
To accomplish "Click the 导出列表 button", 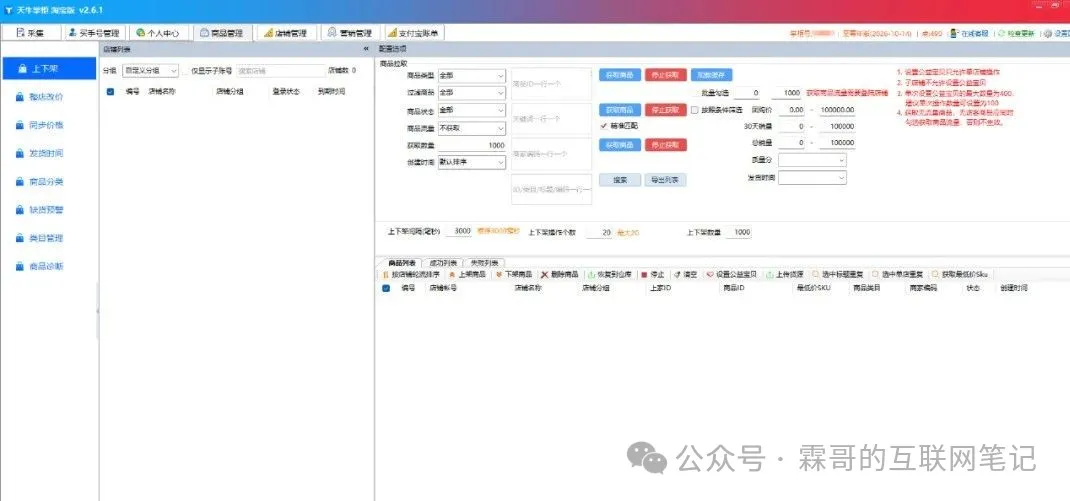I will click(664, 180).
